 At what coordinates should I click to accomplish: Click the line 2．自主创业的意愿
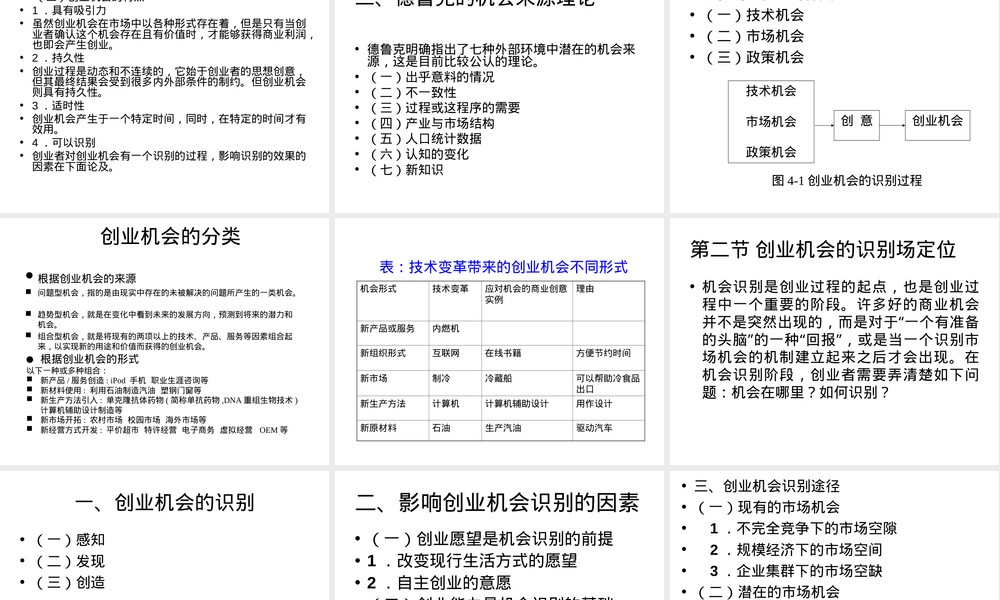439,583
